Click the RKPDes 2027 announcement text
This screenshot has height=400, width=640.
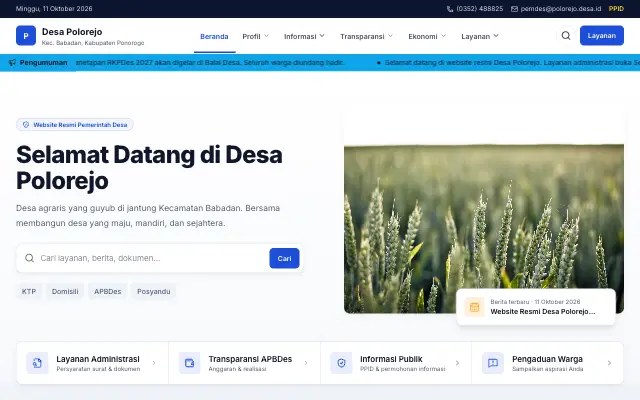(x=210, y=62)
